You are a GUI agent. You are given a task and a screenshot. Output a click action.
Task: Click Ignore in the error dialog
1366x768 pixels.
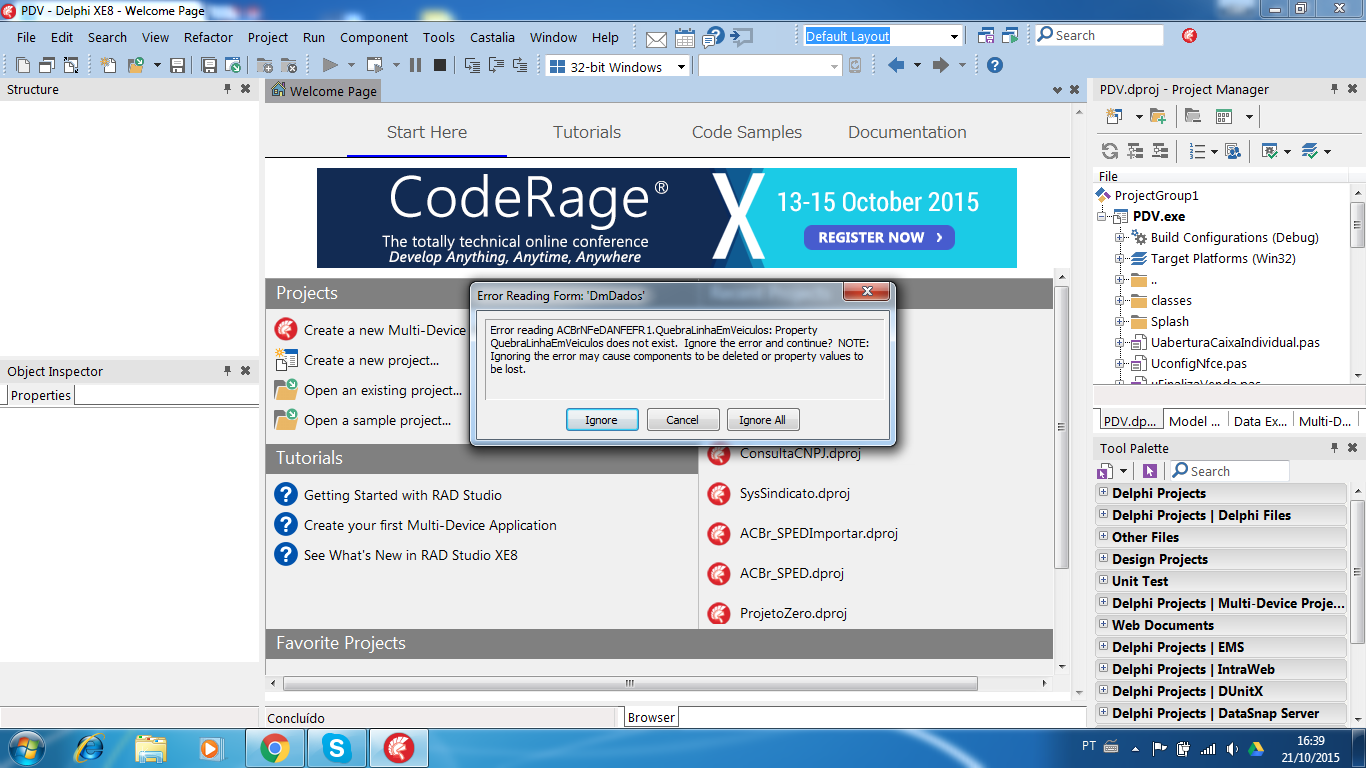click(x=601, y=420)
